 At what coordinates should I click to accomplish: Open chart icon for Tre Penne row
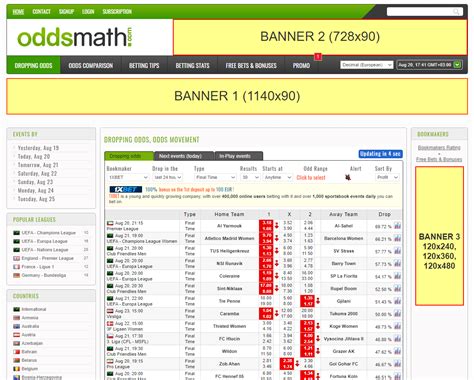(397, 301)
